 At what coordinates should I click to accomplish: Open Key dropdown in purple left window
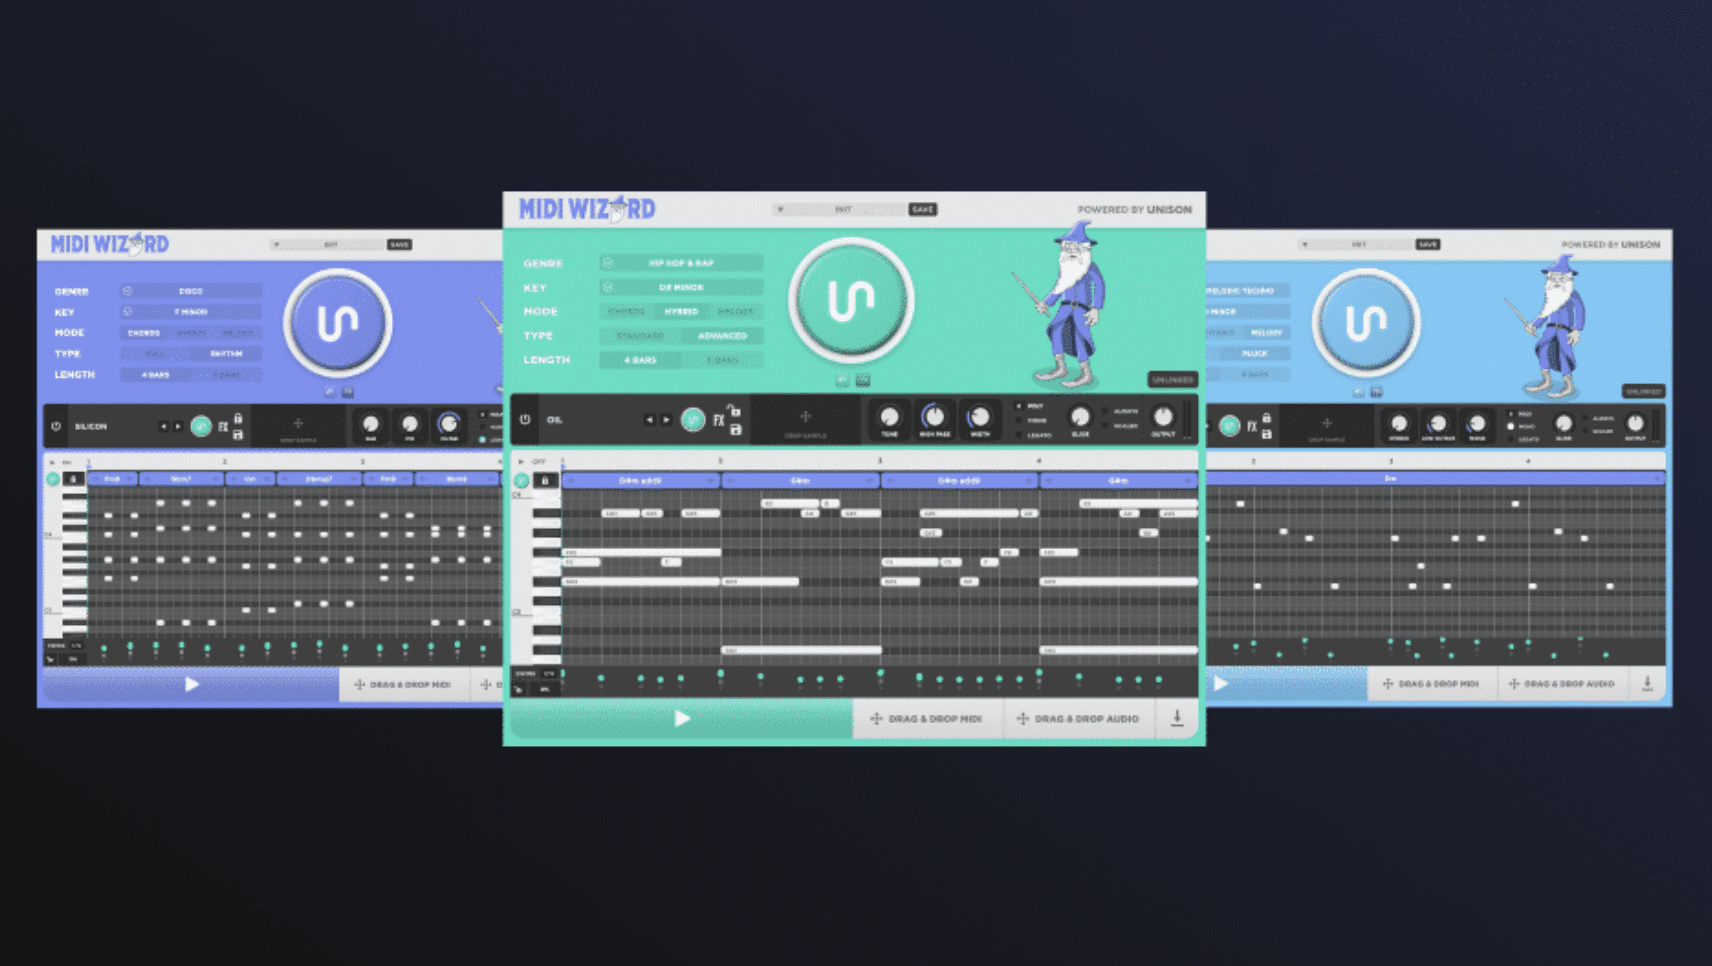[191, 312]
